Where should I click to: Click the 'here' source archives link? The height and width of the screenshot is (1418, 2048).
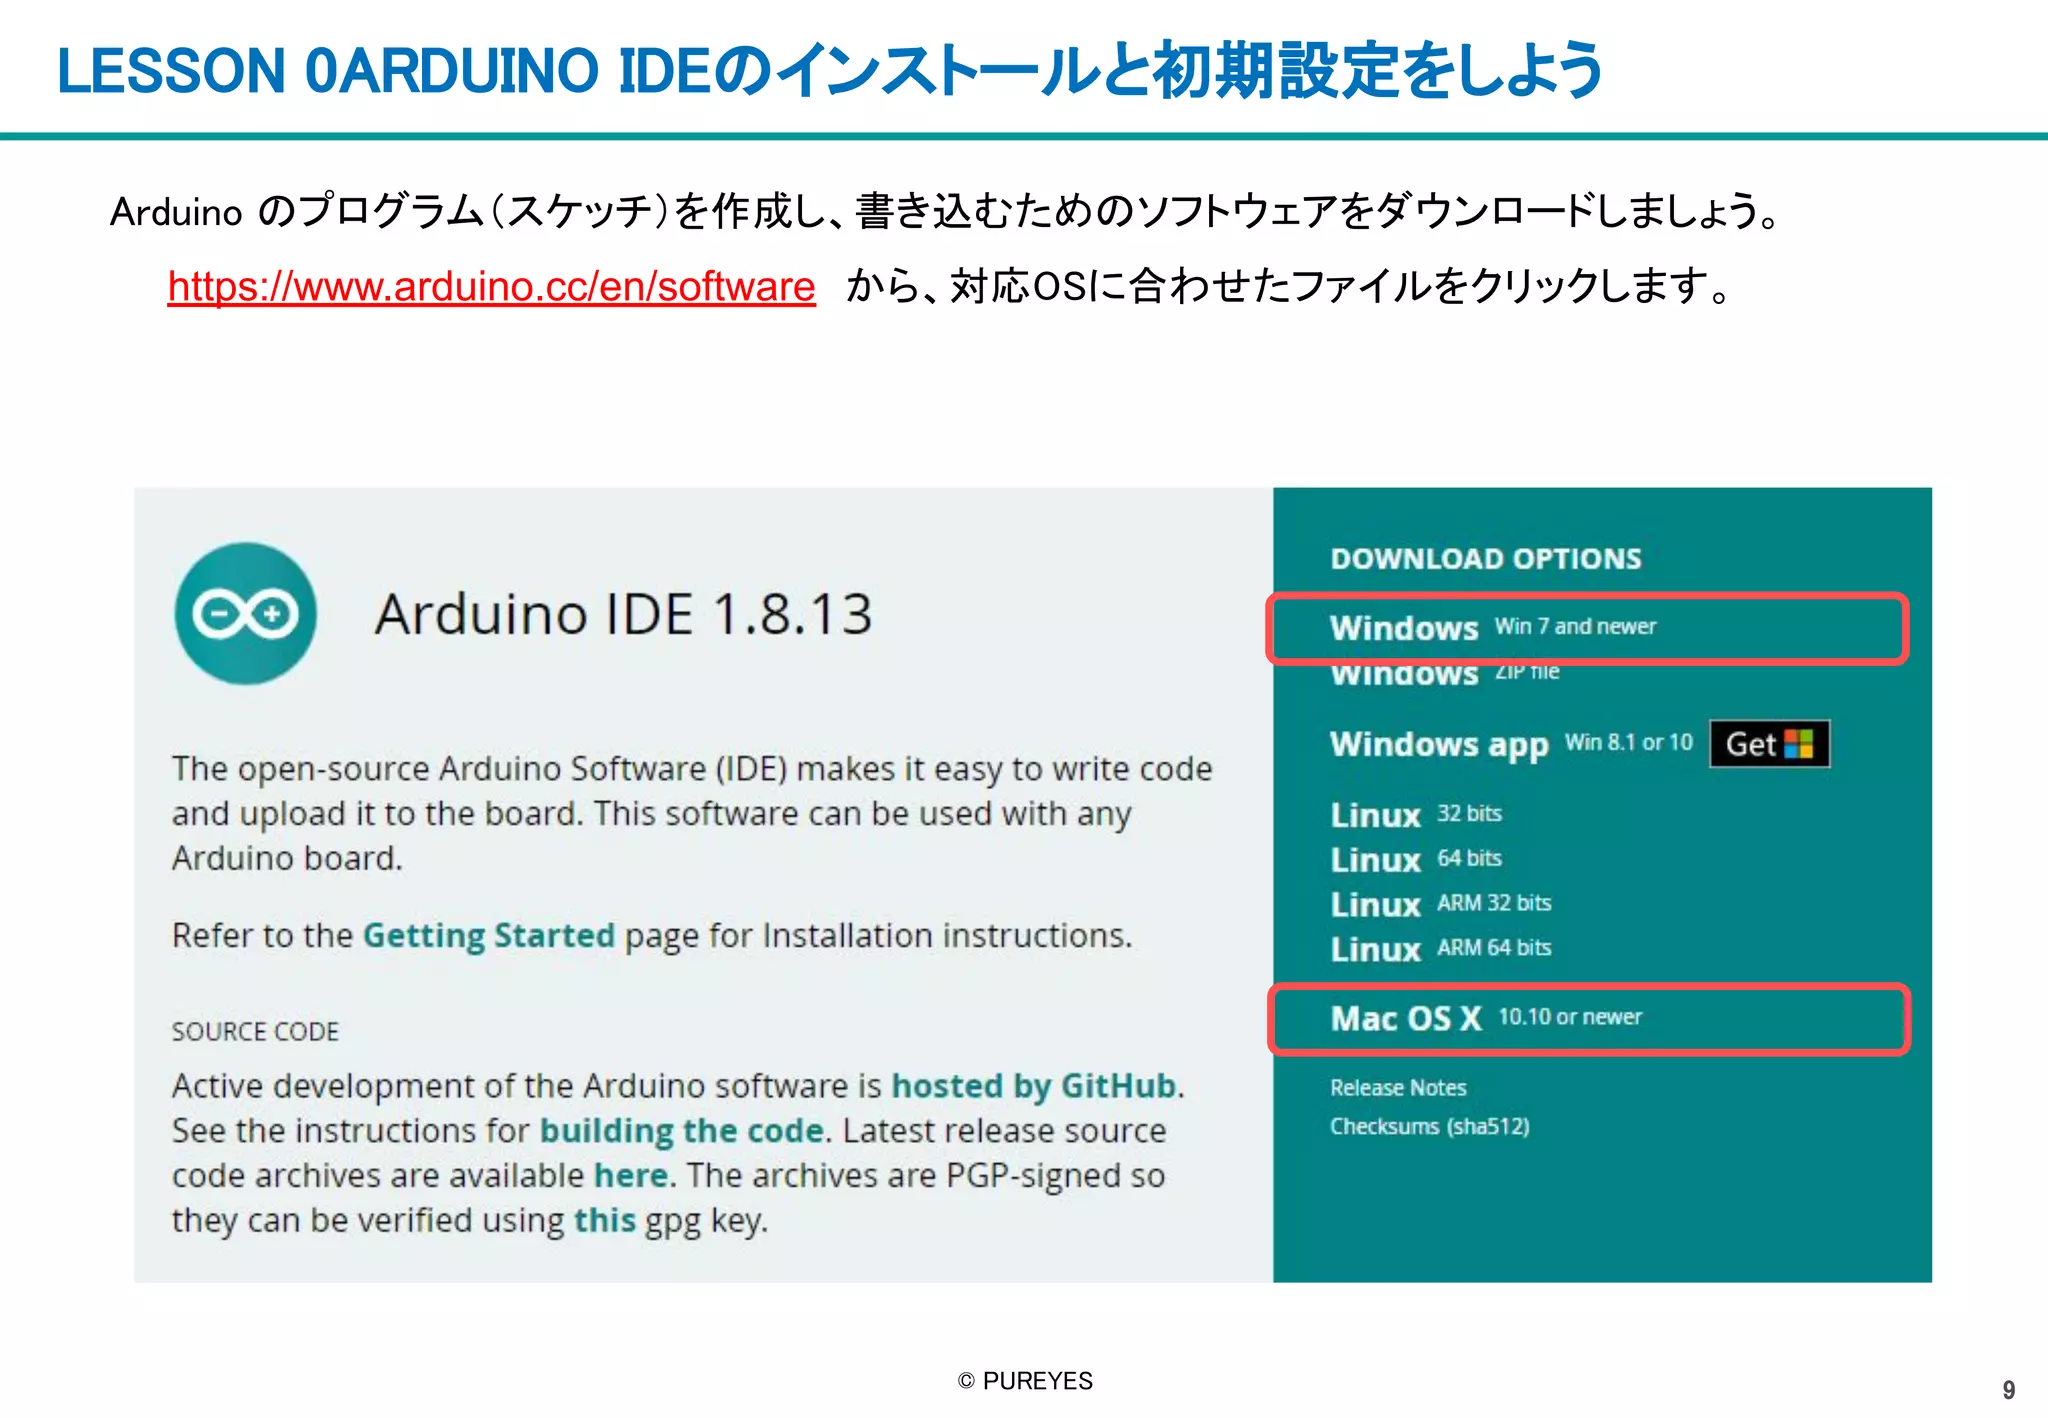pos(630,1175)
